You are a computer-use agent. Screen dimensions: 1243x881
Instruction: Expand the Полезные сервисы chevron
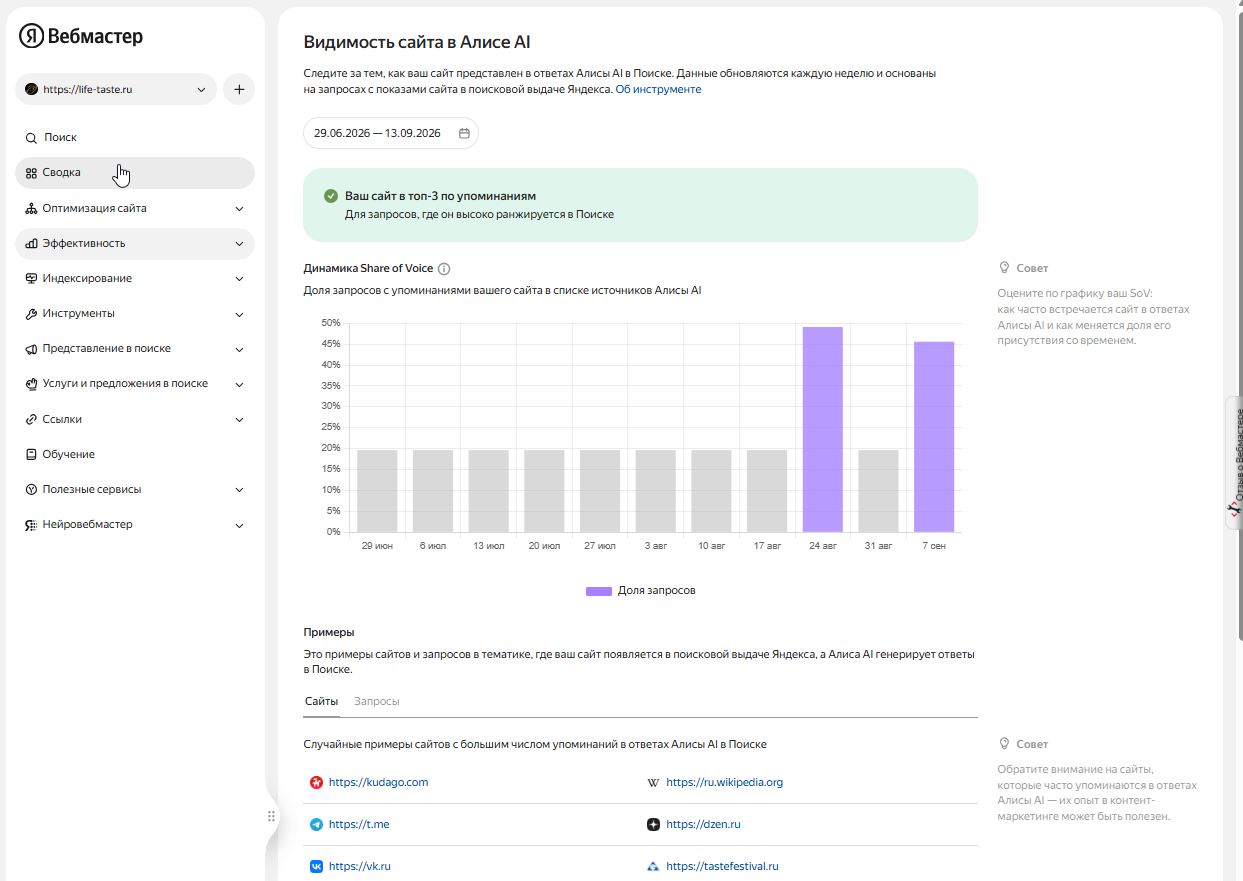tap(239, 490)
